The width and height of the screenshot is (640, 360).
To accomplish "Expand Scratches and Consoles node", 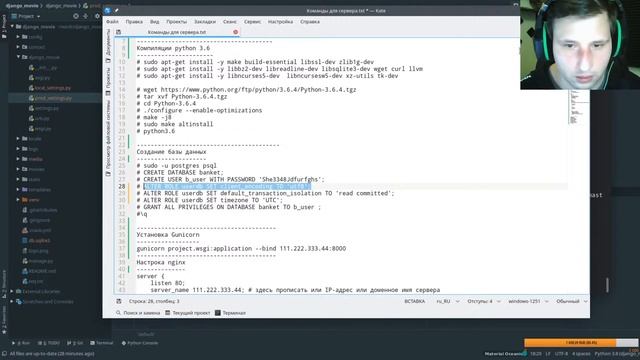I will click(x=12, y=302).
